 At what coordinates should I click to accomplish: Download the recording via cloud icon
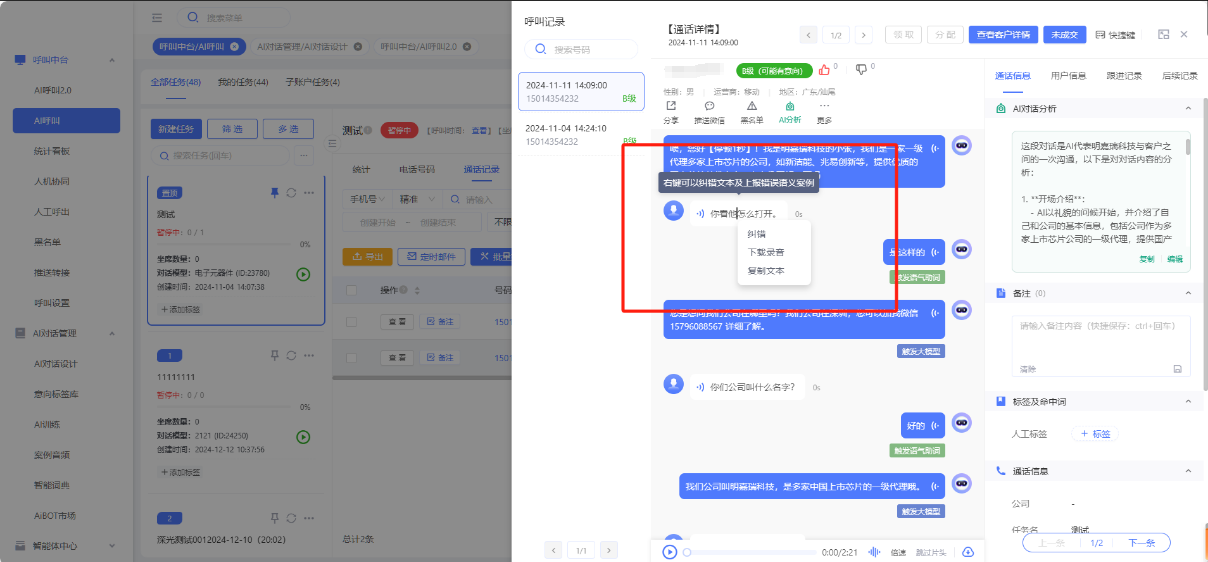click(x=967, y=552)
